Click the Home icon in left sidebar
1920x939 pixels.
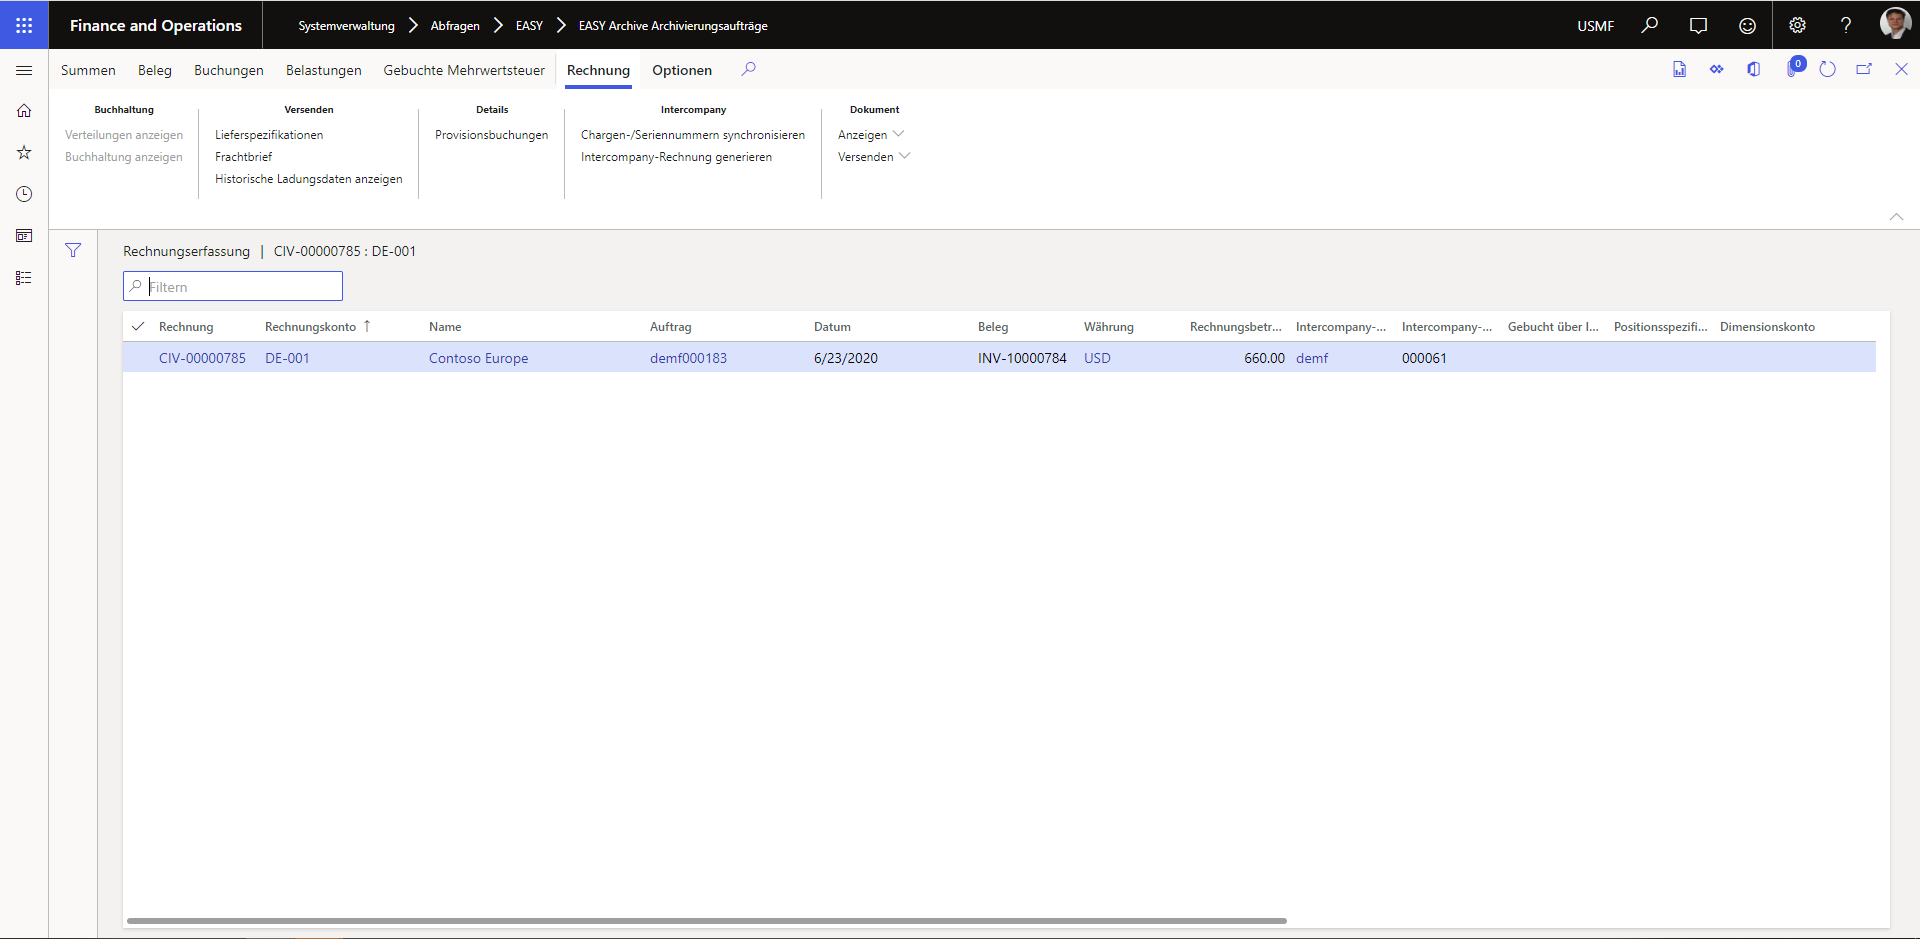click(x=24, y=111)
